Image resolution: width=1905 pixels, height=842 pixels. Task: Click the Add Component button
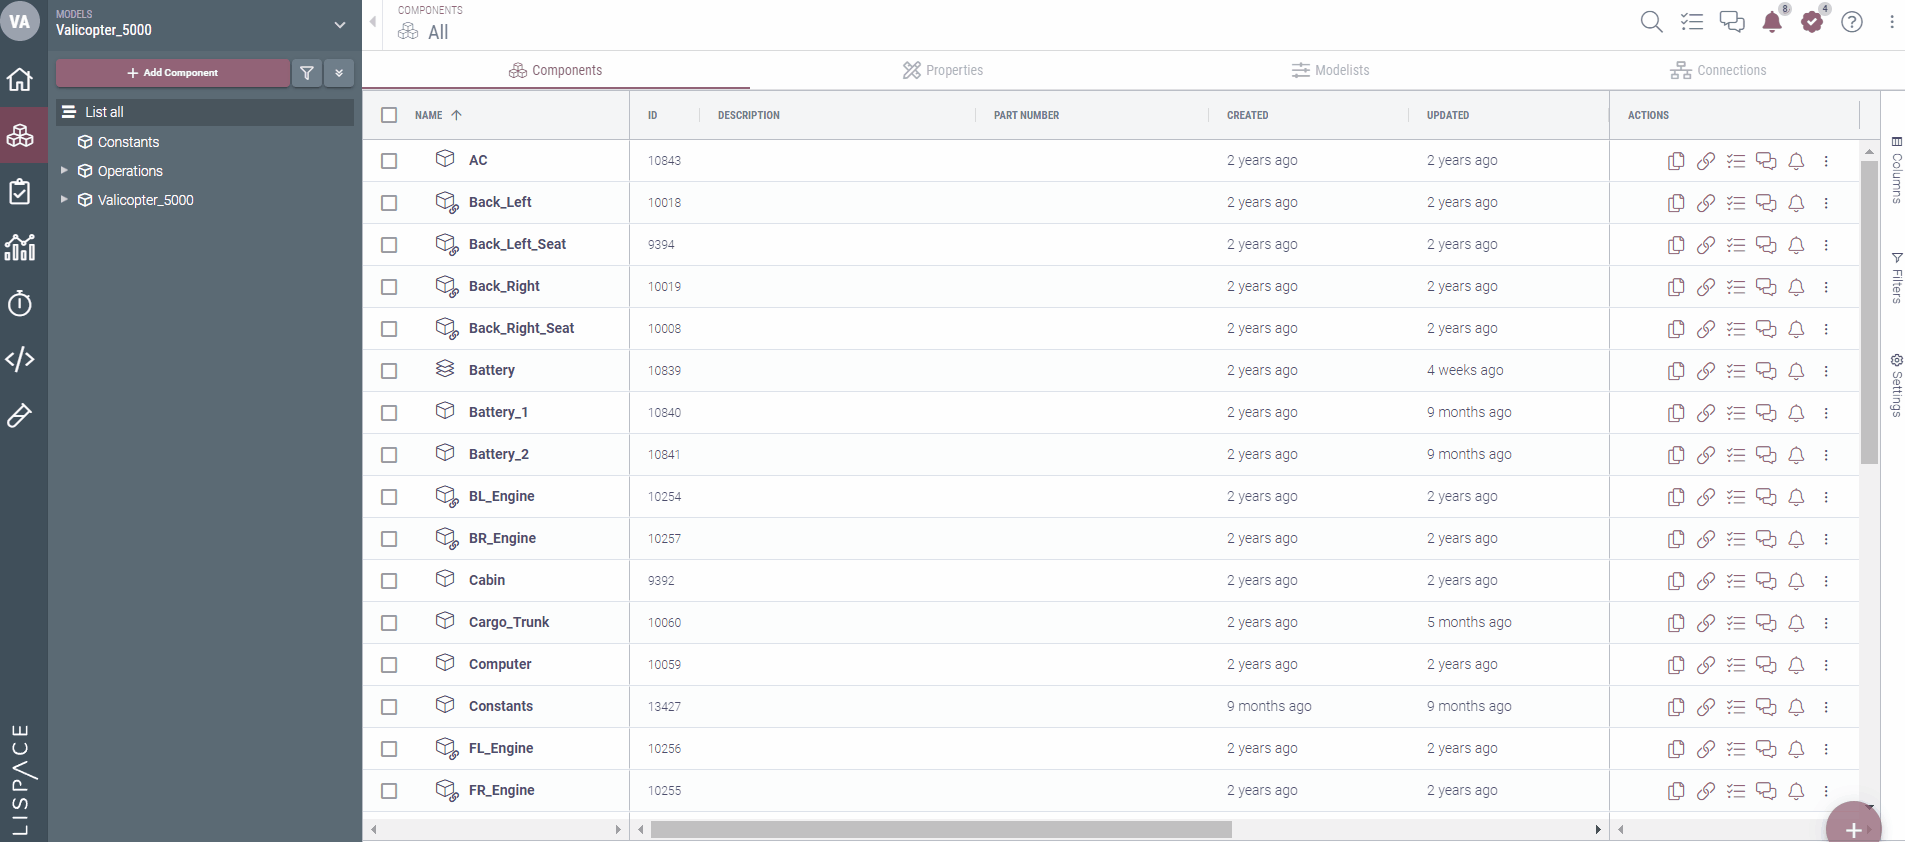[x=173, y=73]
